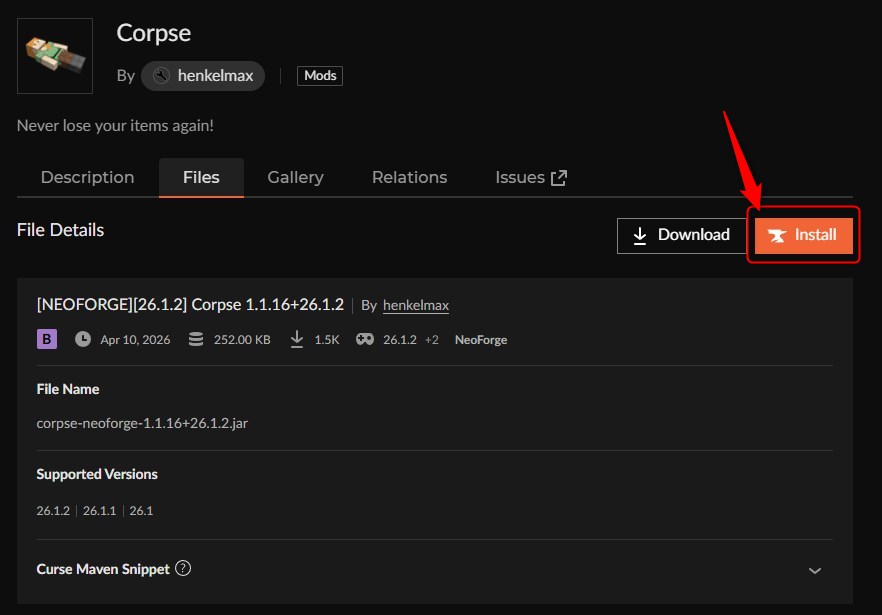Switch to the Gallery tab
Screen dimensions: 882x615
click(294, 177)
